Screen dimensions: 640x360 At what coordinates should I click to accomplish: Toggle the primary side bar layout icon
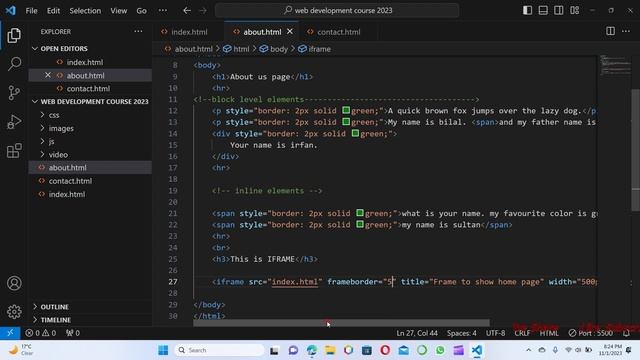pos(527,10)
